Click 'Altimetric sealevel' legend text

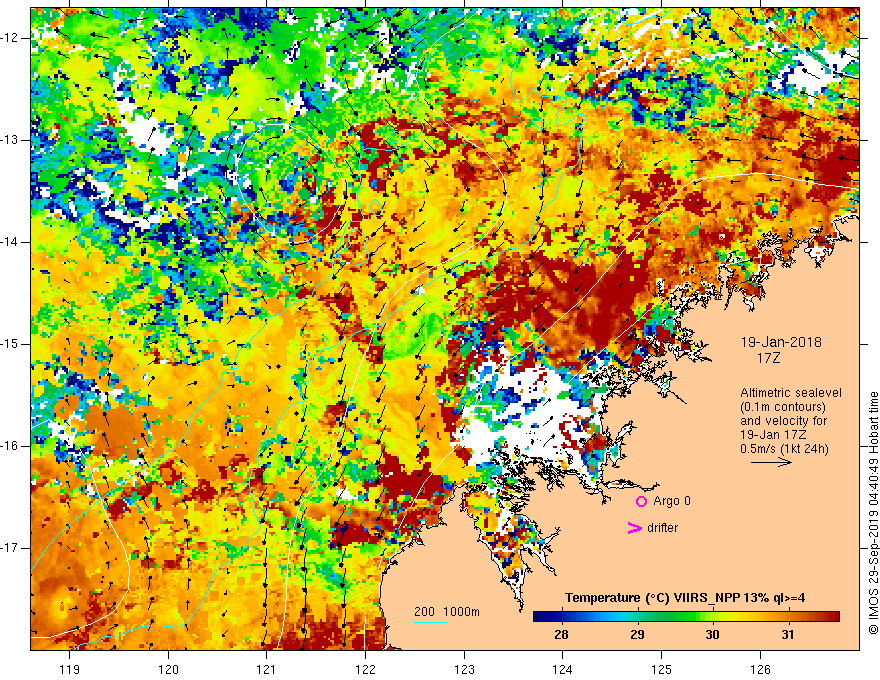click(x=791, y=393)
